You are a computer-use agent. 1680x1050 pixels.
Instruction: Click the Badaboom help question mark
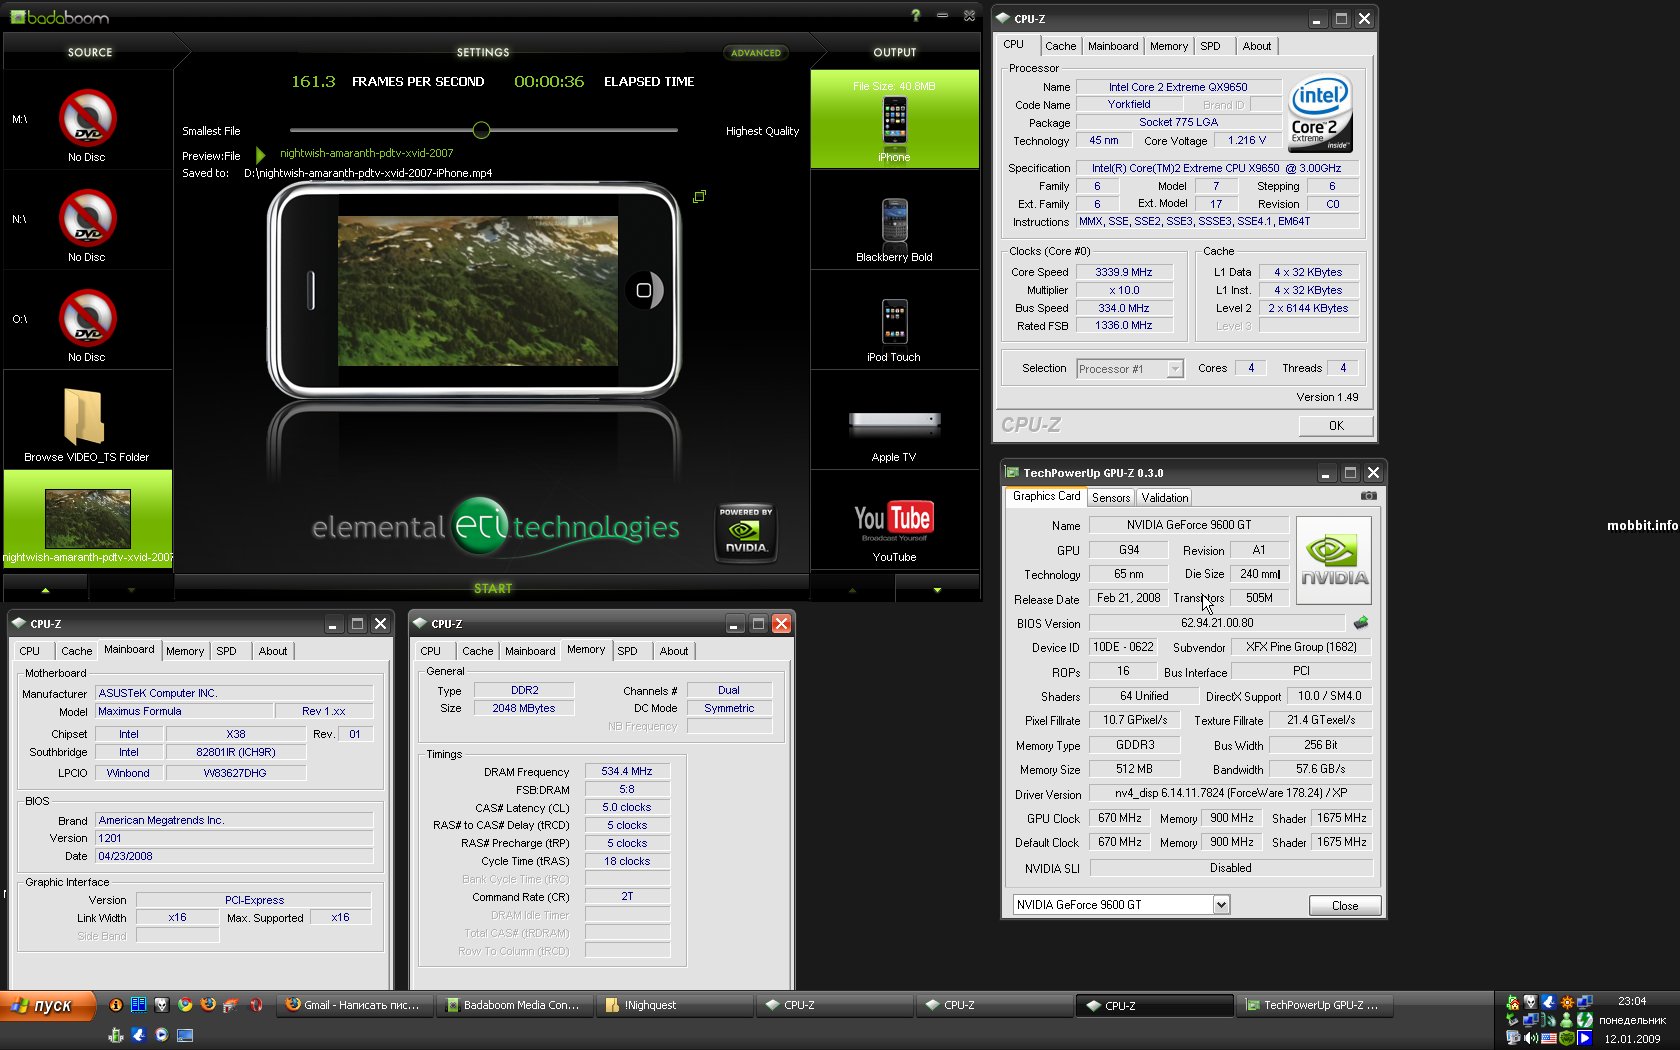click(x=915, y=15)
